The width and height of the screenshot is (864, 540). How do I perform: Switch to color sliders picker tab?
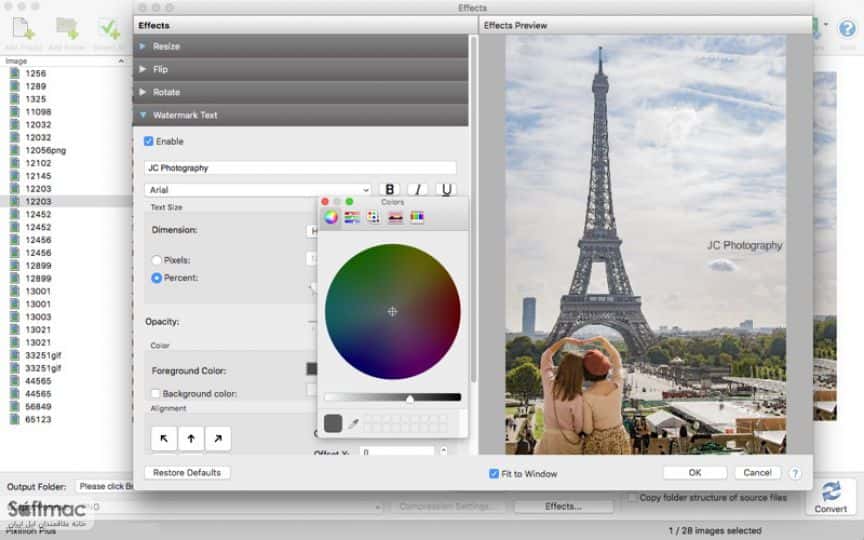point(352,217)
